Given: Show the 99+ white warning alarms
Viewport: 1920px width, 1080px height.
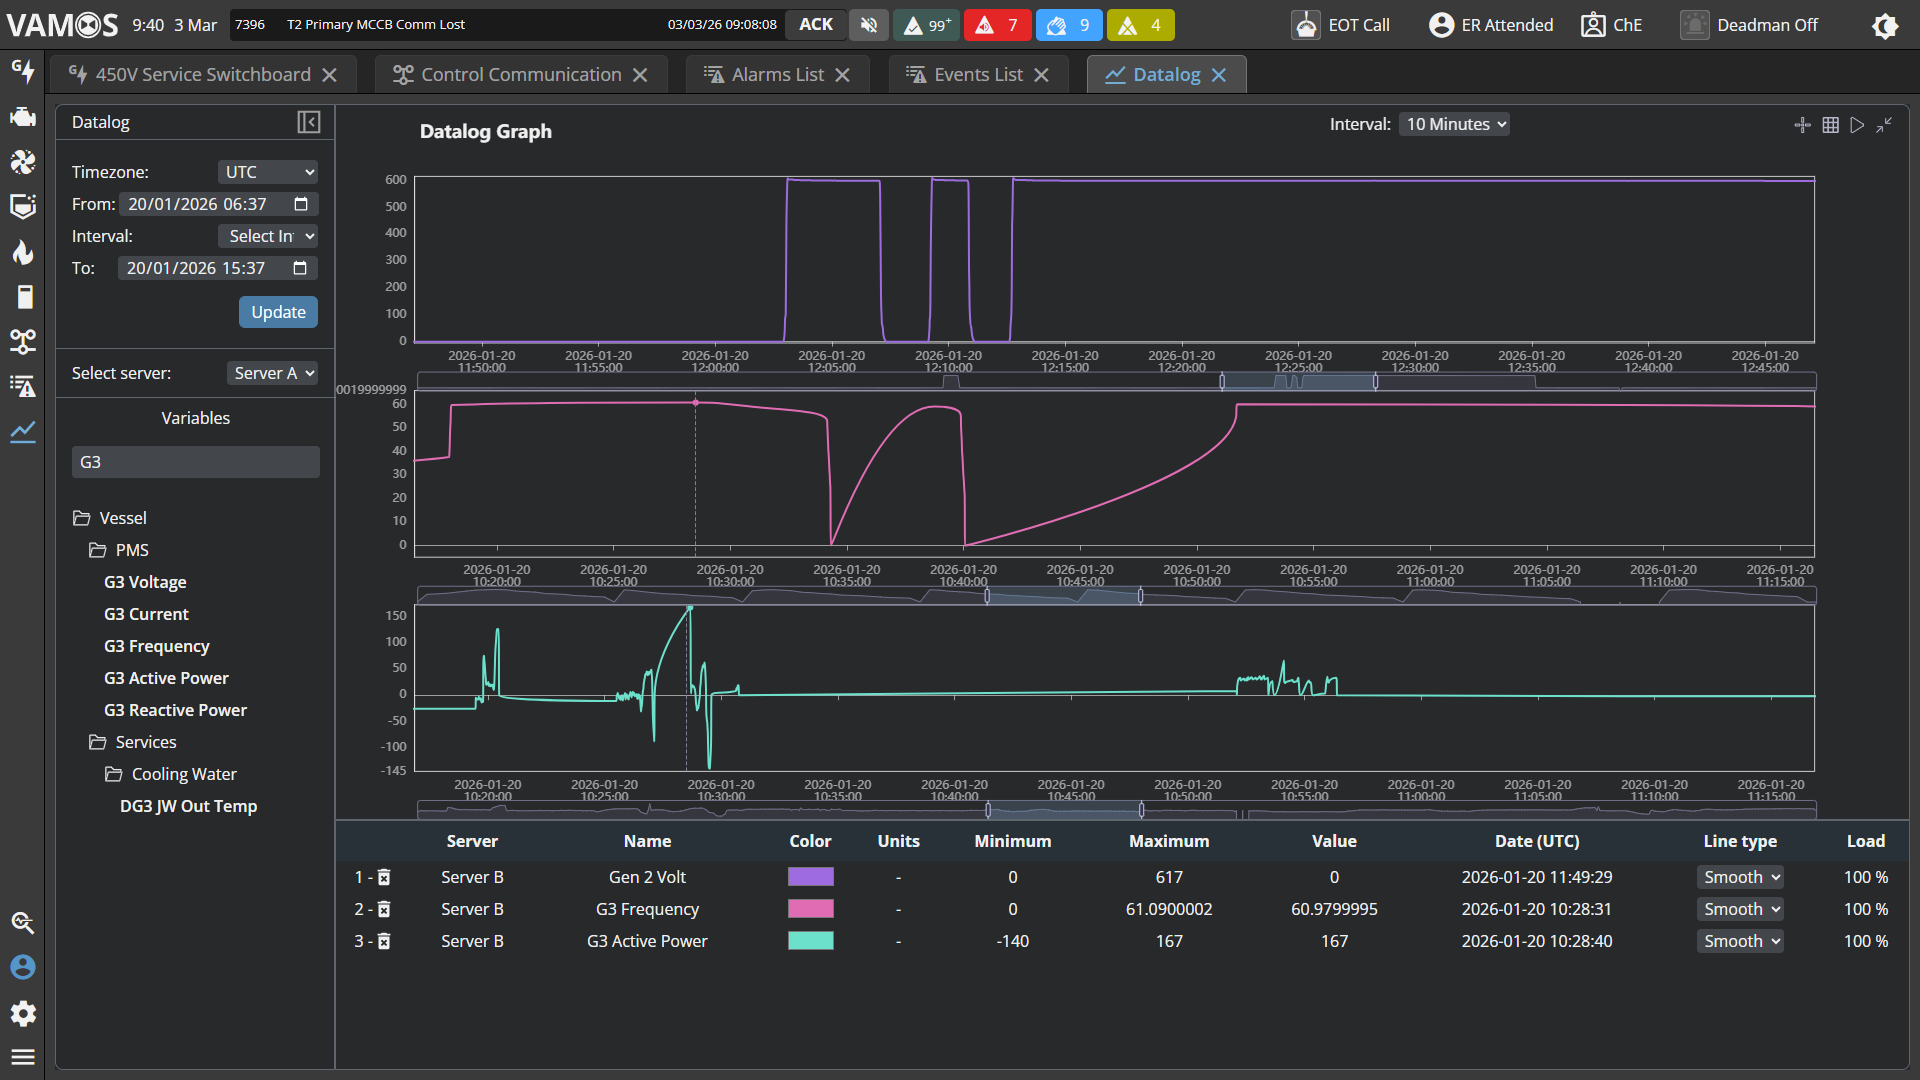Looking at the screenshot, I should (926, 25).
